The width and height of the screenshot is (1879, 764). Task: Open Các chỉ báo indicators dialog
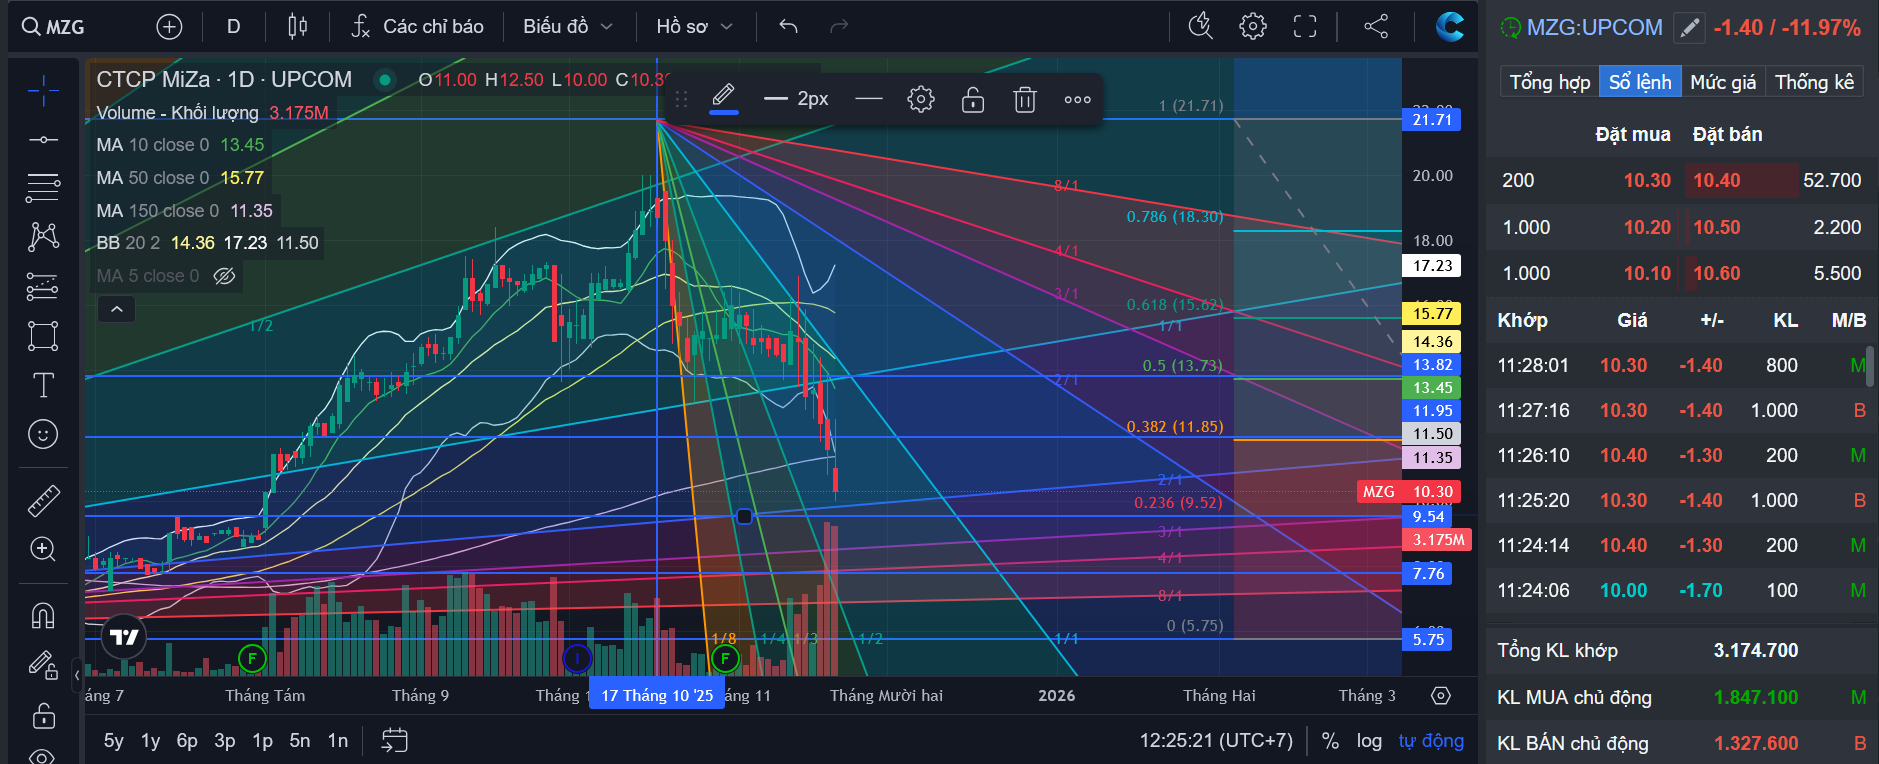tap(418, 27)
